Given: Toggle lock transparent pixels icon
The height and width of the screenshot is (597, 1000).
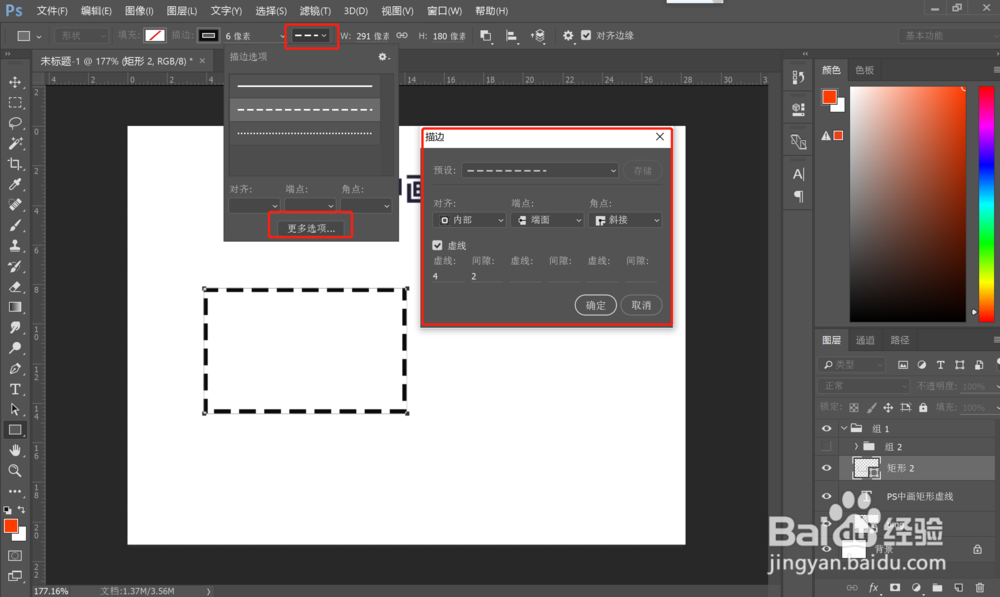Looking at the screenshot, I should coord(854,407).
